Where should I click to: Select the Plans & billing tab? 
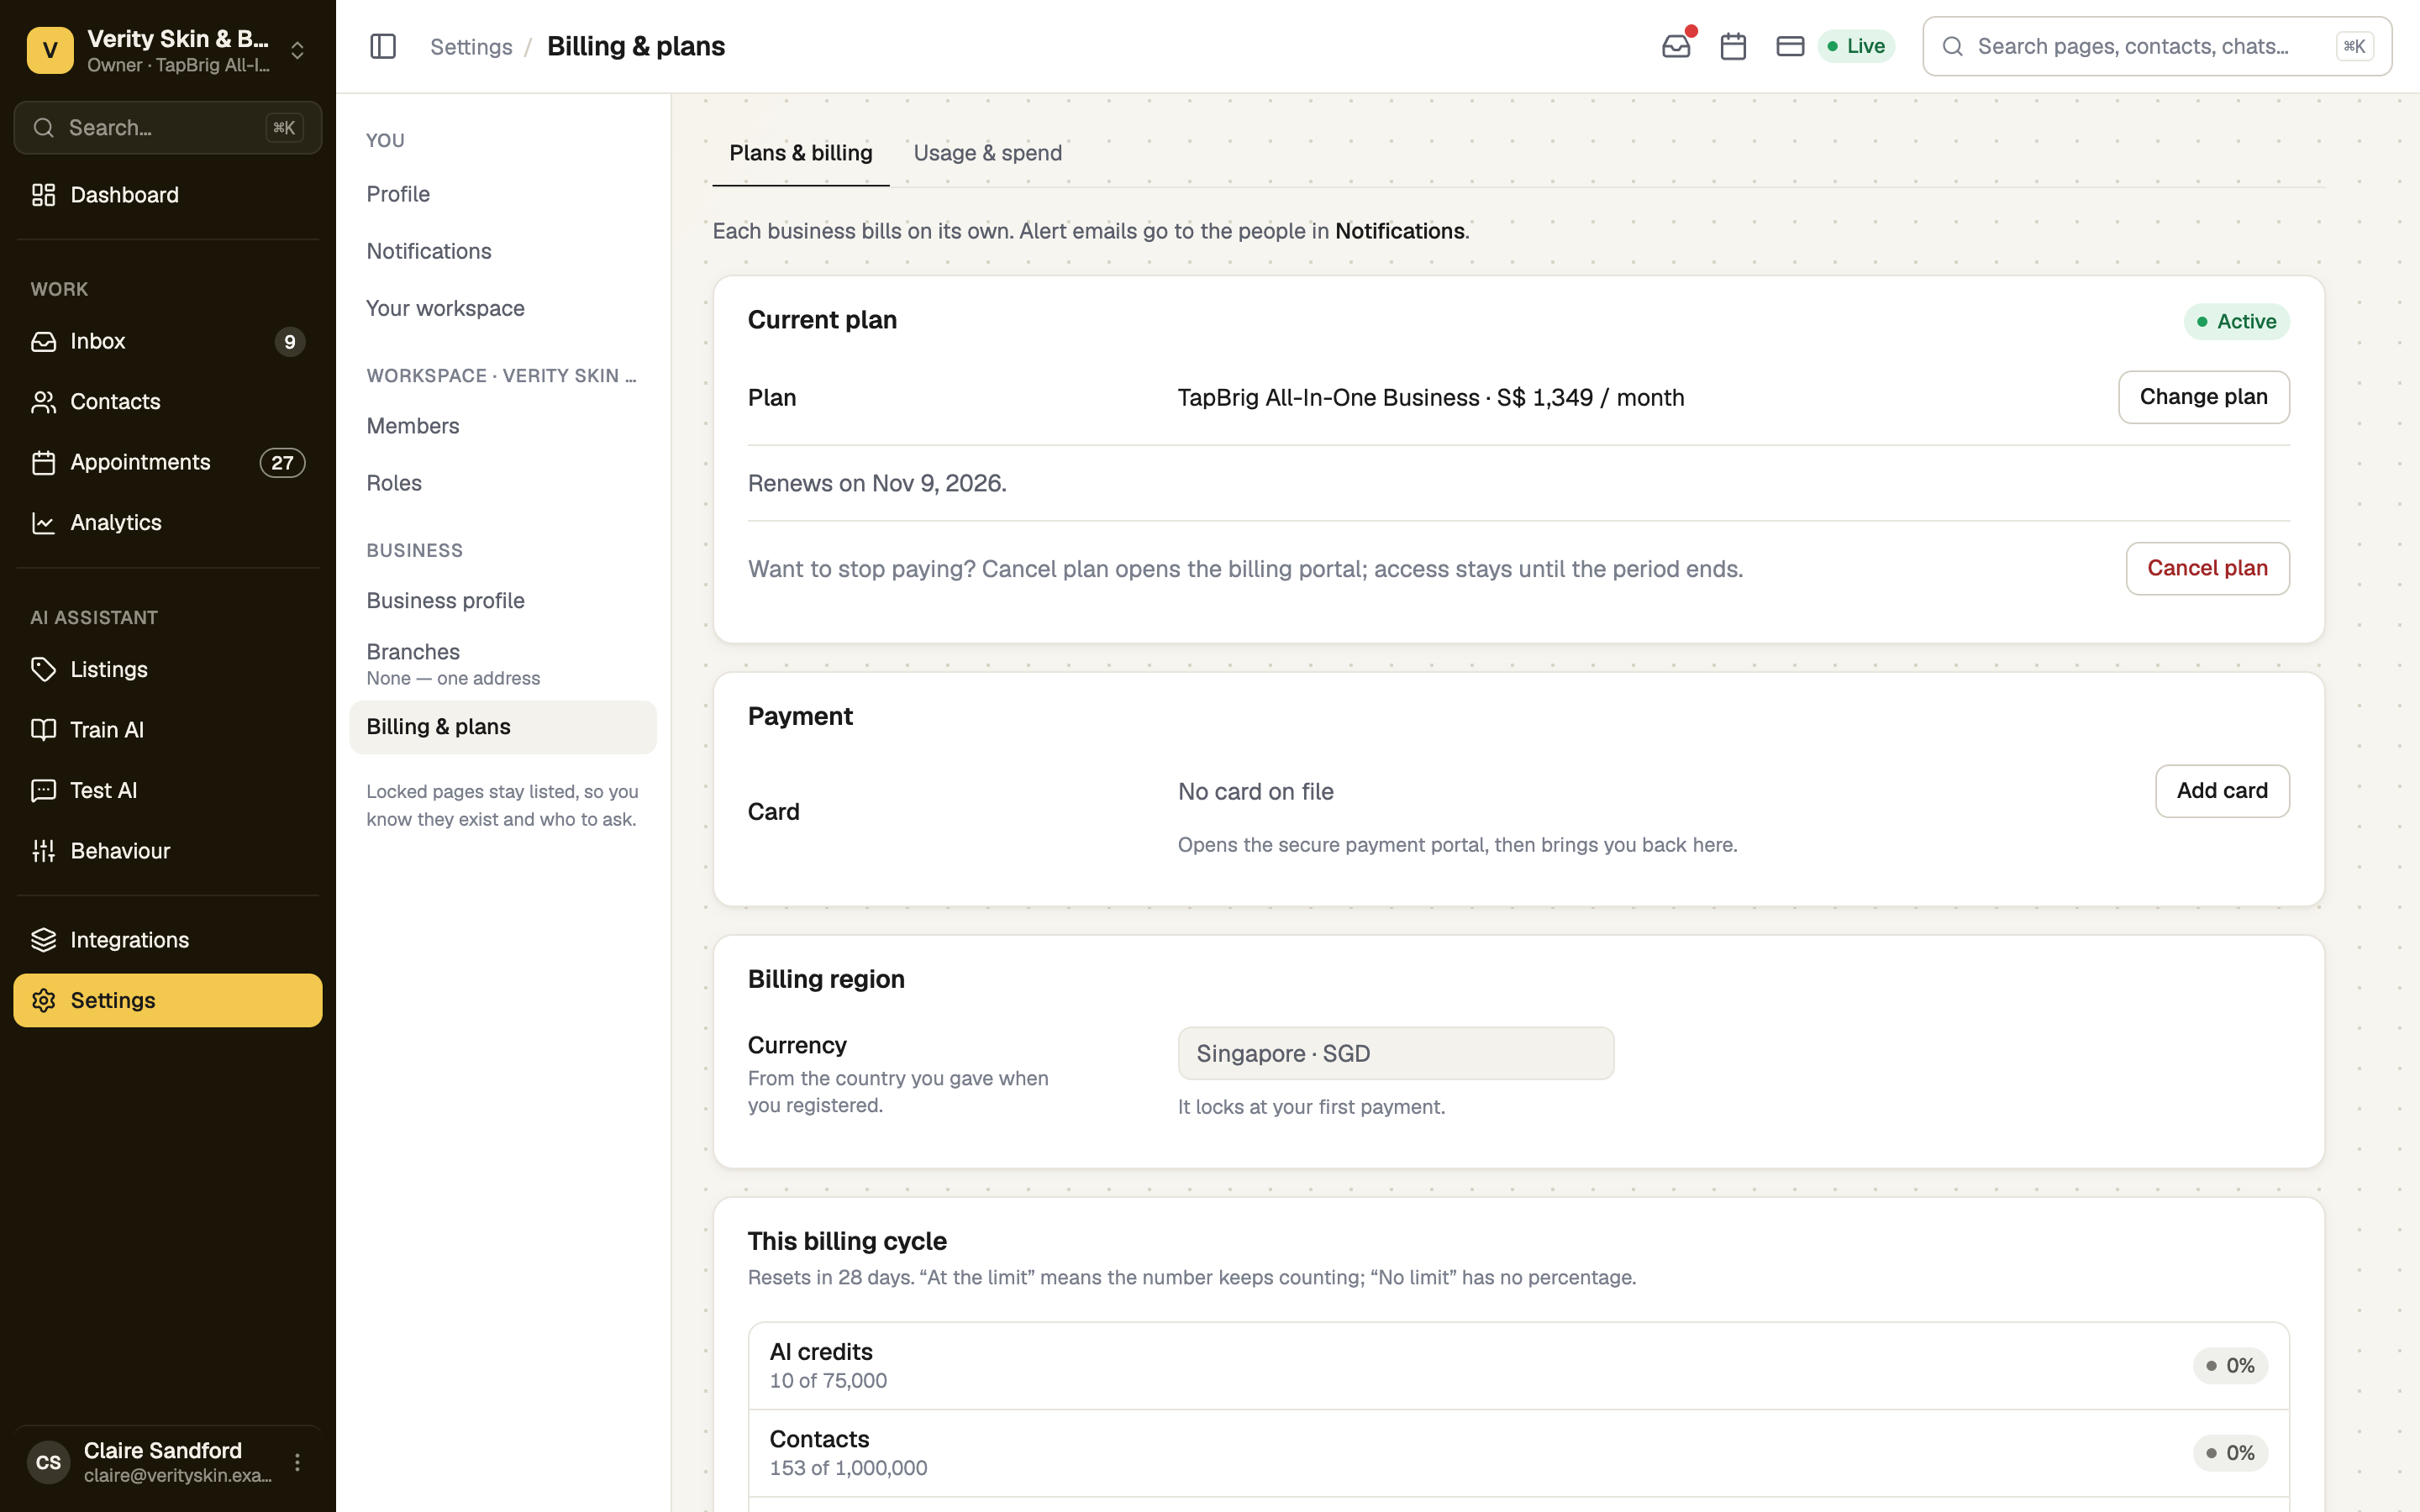(x=800, y=153)
